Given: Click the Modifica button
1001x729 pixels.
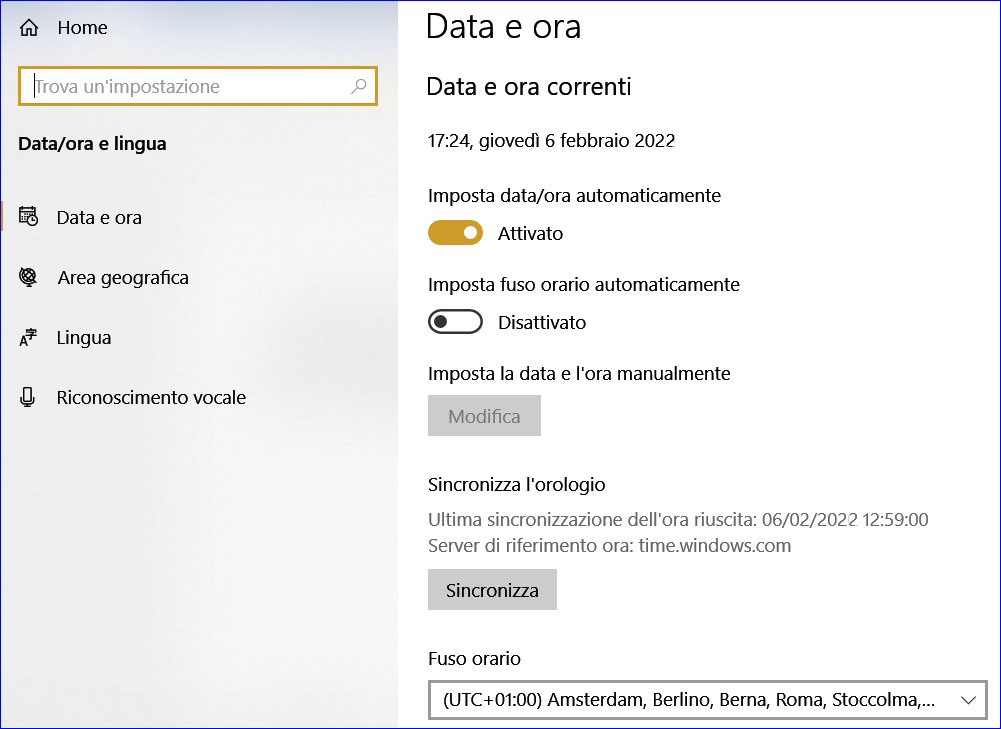Looking at the screenshot, I should (x=484, y=416).
